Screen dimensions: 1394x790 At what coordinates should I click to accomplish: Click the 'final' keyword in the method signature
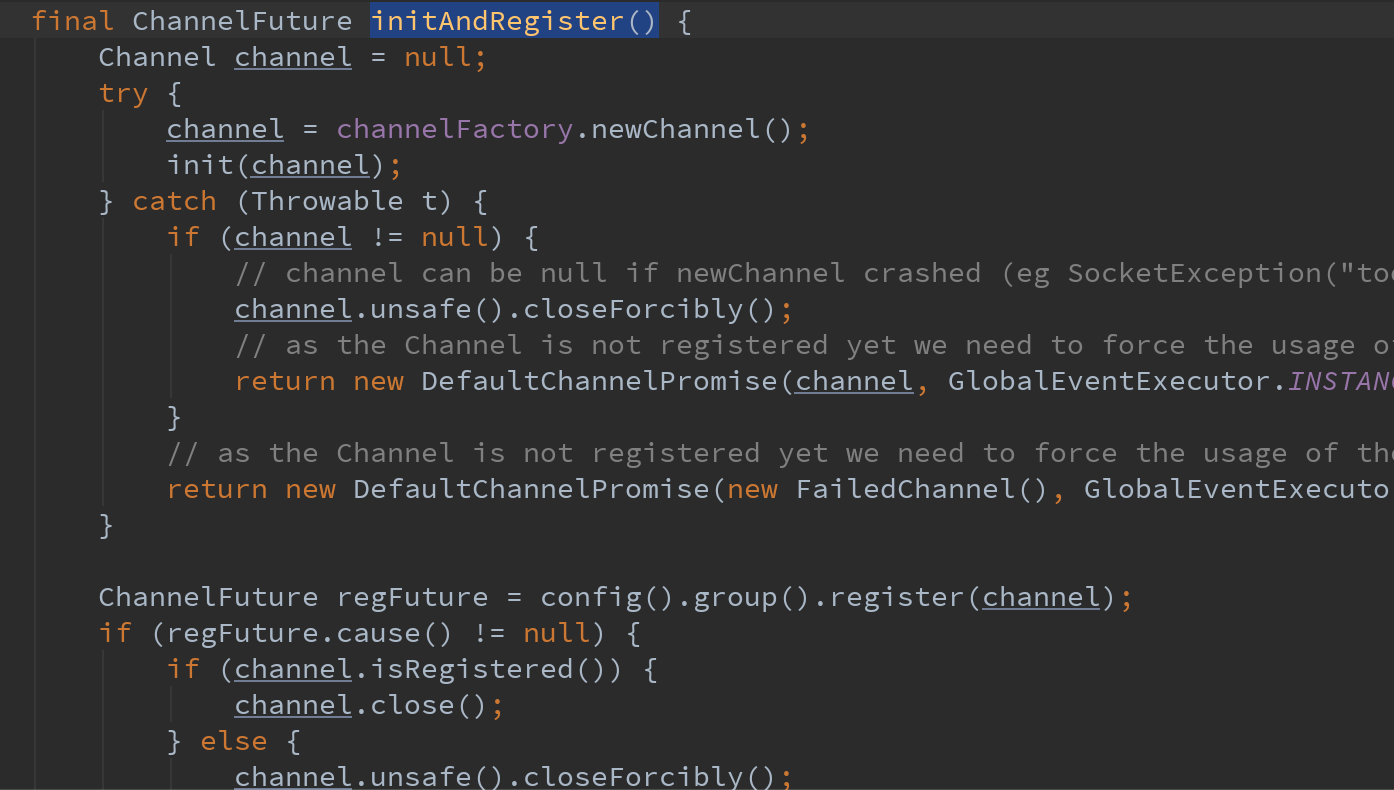pyautogui.click(x=73, y=21)
